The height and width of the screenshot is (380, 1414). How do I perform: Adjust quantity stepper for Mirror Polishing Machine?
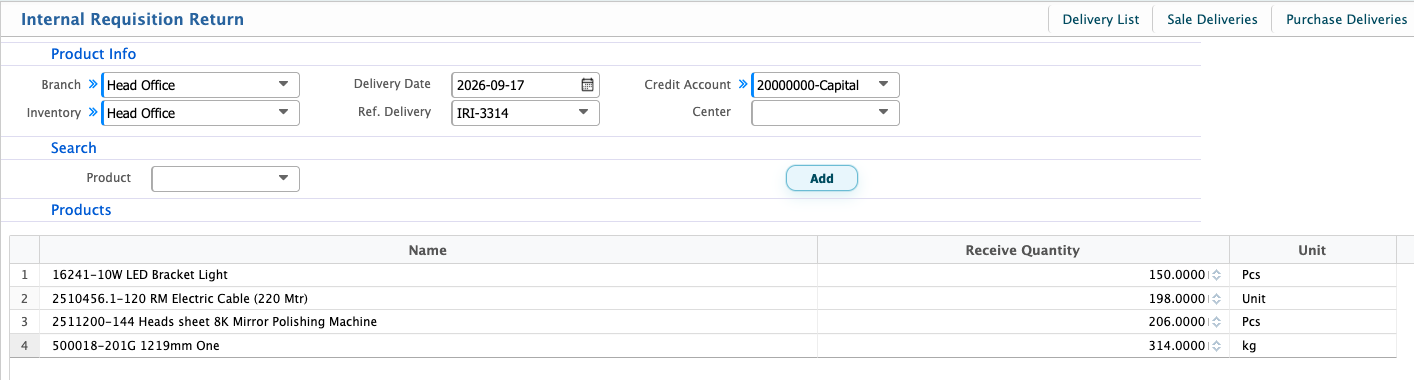tap(1216, 322)
